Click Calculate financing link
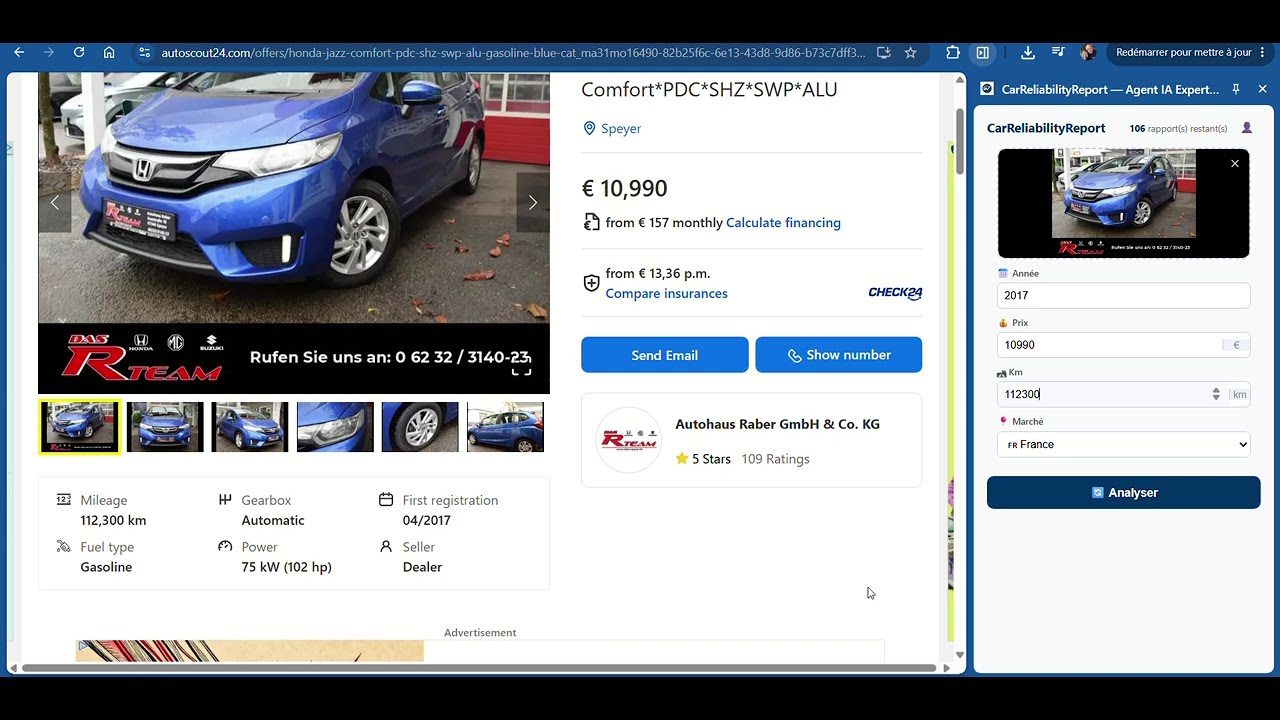 click(x=783, y=222)
